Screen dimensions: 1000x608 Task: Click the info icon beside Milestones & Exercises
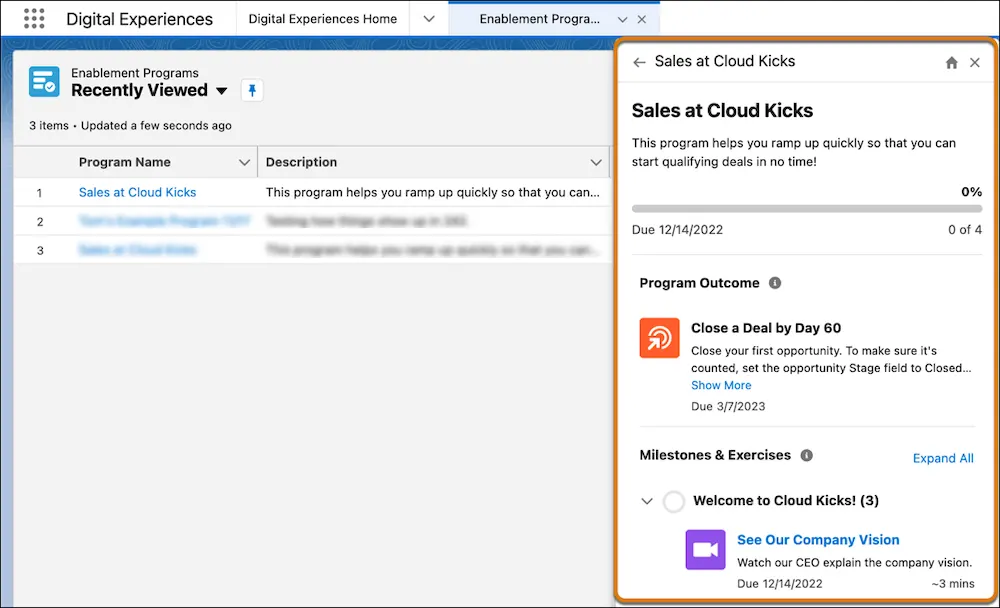[806, 456]
